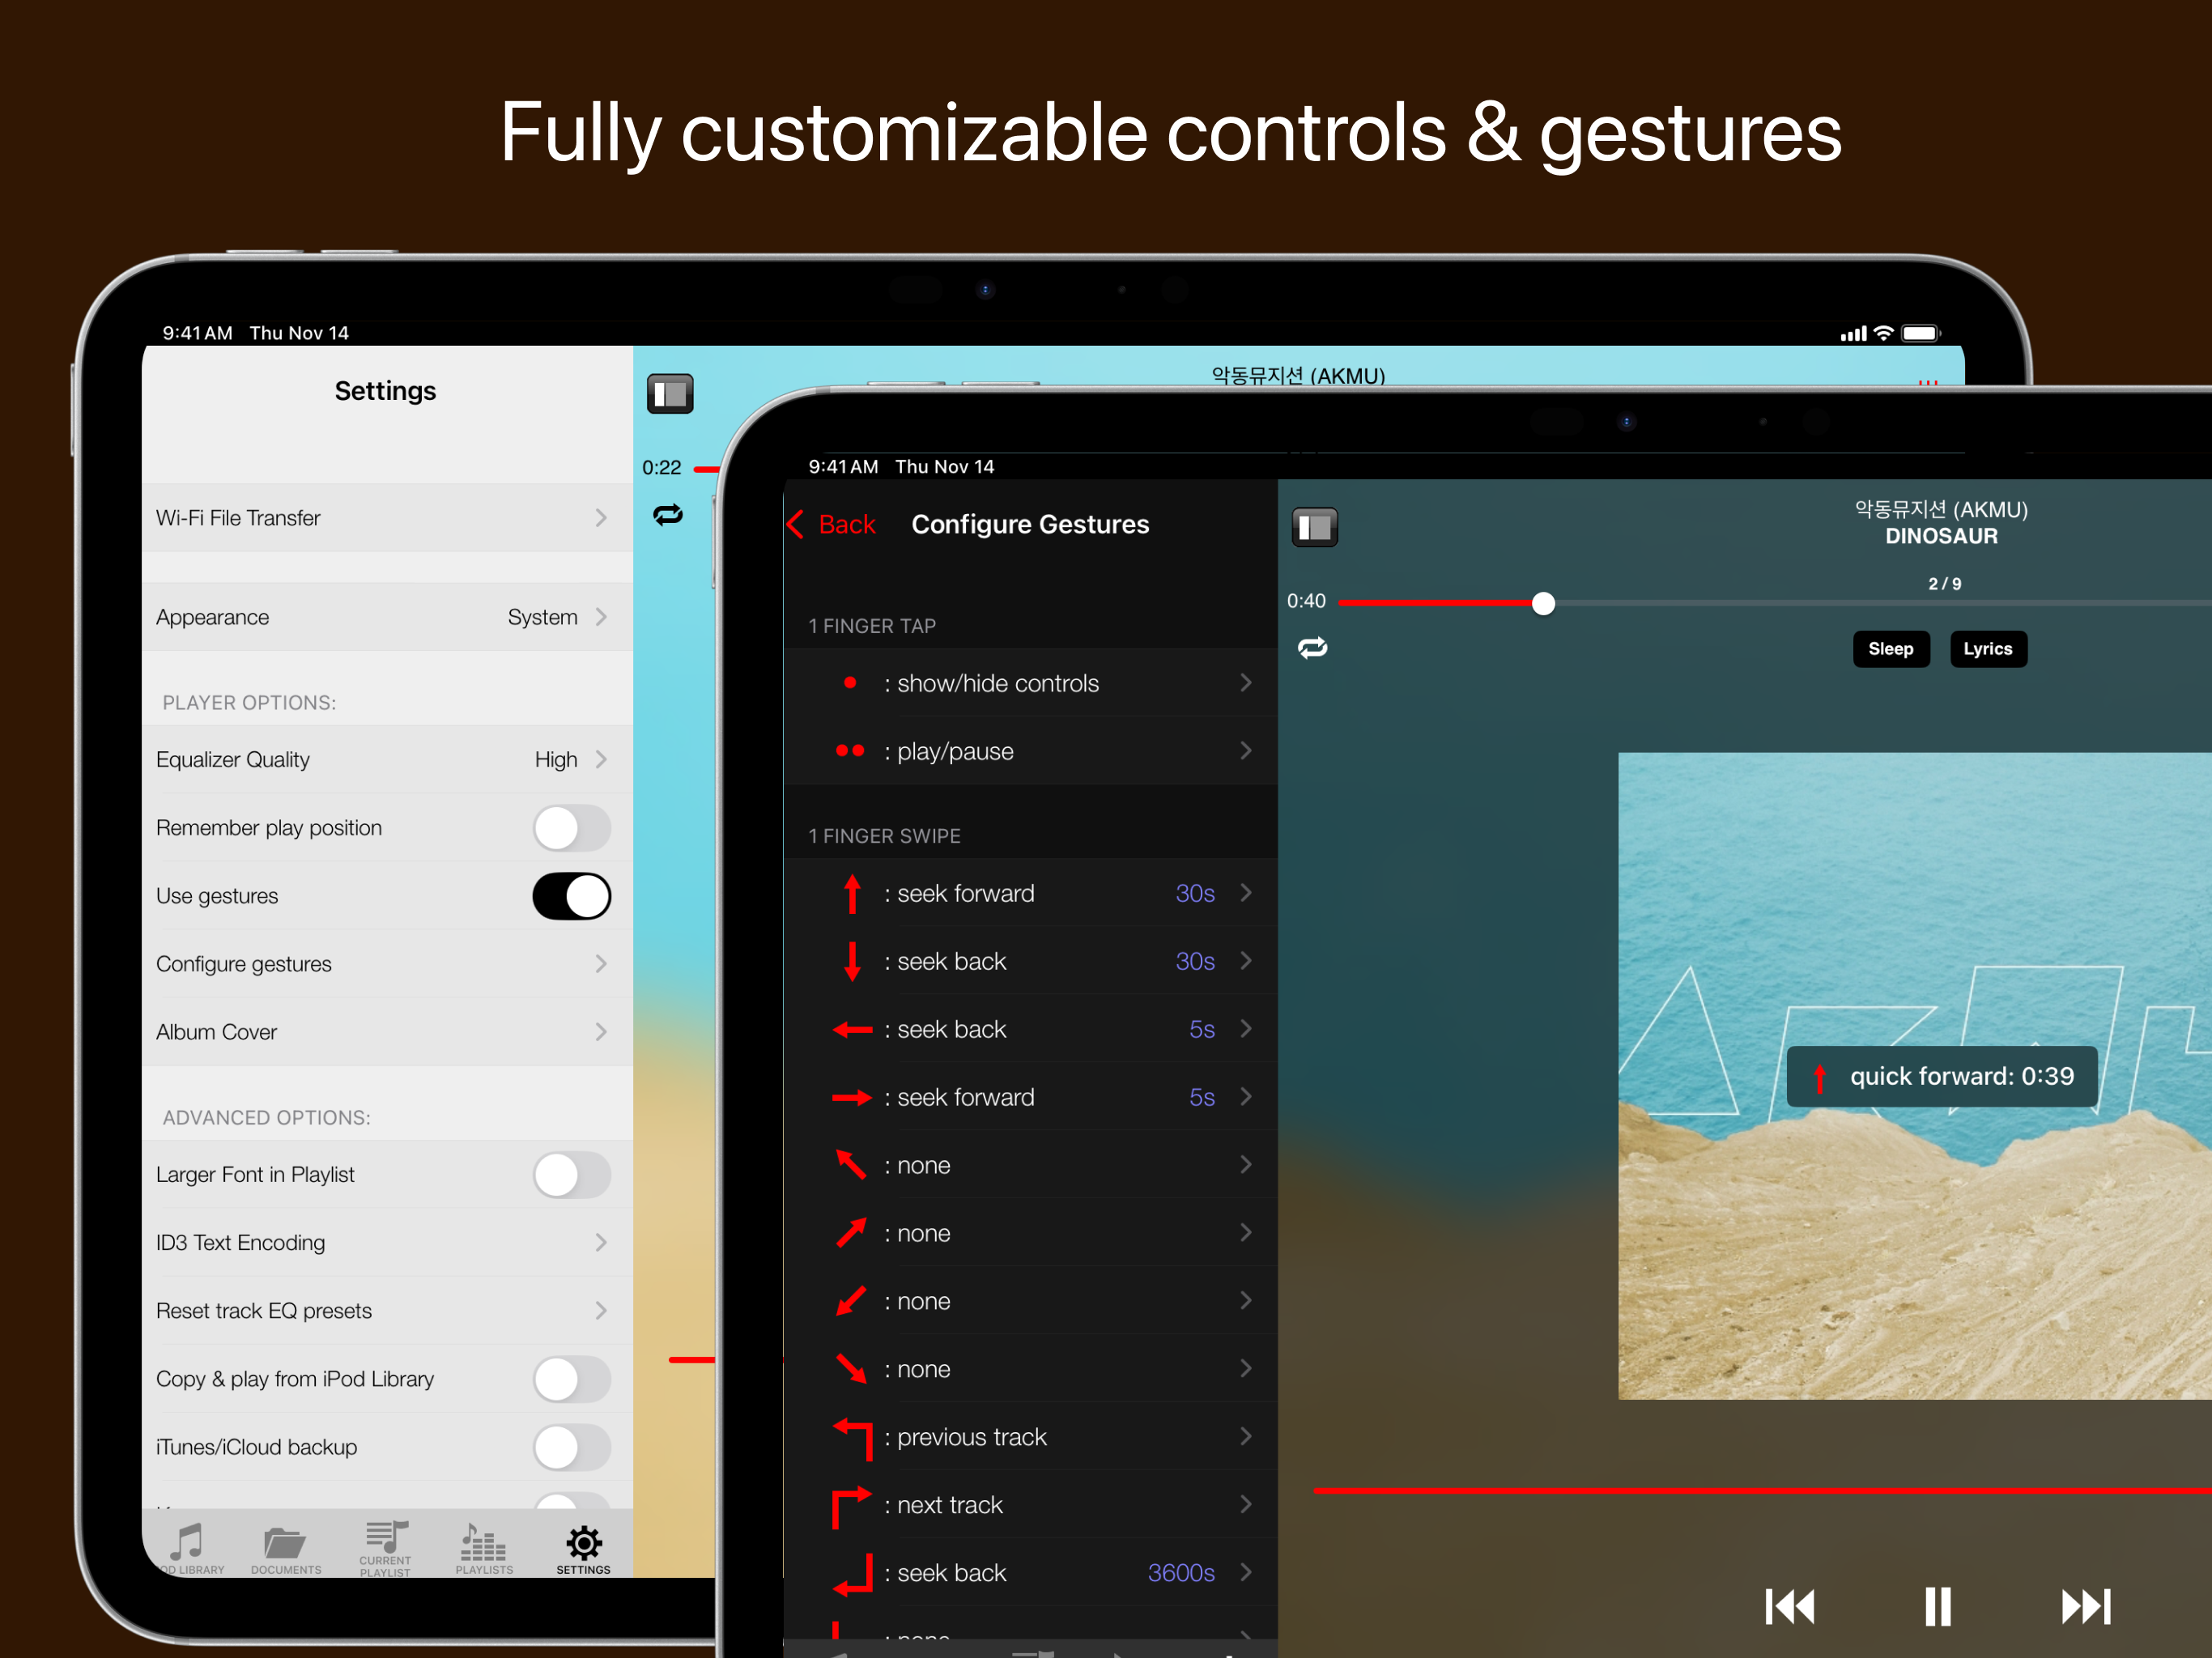This screenshot has width=2212, height=1658.
Task: Tap repeat icon in front player
Action: tap(1312, 648)
